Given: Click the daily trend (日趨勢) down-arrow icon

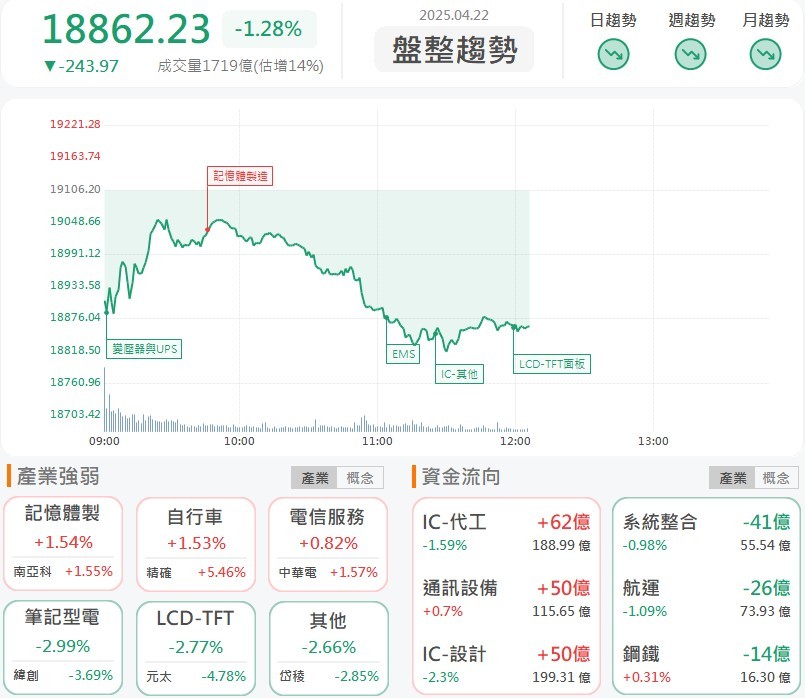Looking at the screenshot, I should pos(613,54).
